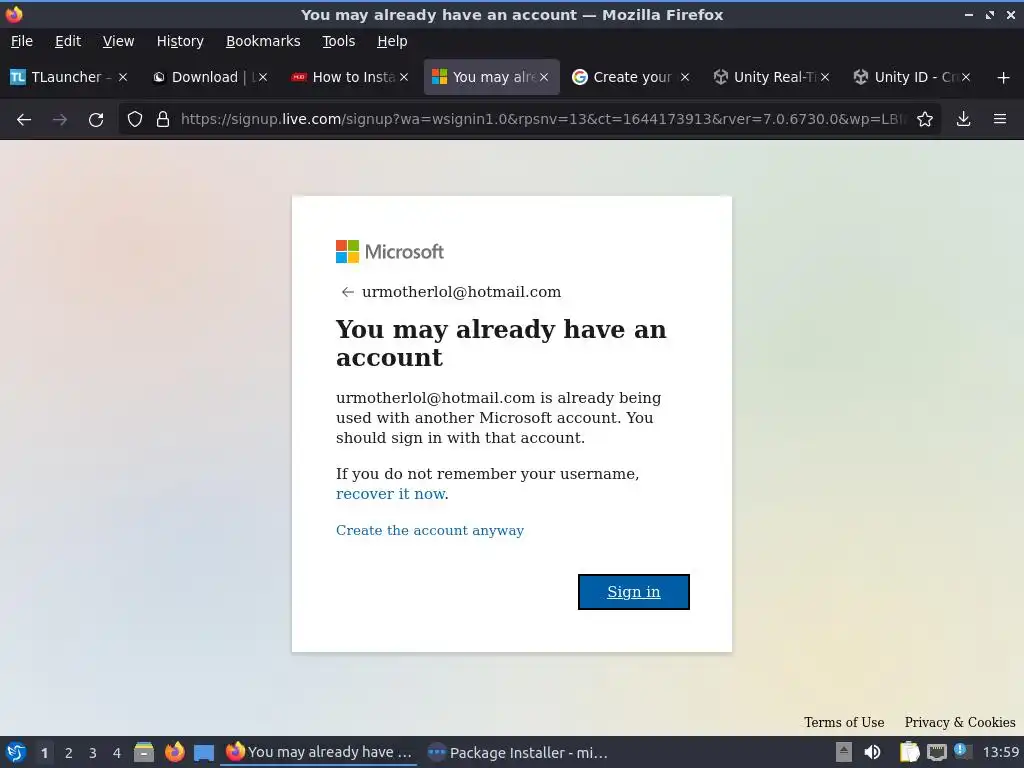Image resolution: width=1024 pixels, height=768 pixels.
Task: Click the 'recover it now' link
Action: [x=391, y=494]
